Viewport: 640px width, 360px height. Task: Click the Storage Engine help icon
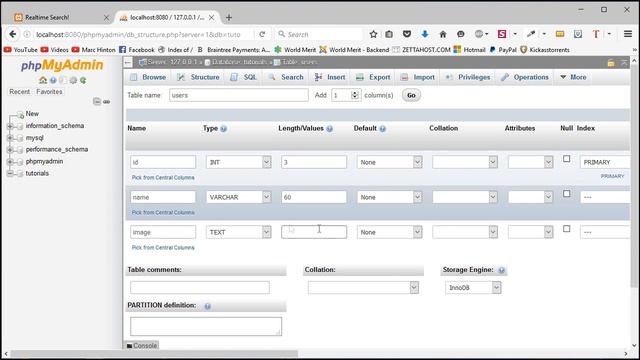pos(502,270)
